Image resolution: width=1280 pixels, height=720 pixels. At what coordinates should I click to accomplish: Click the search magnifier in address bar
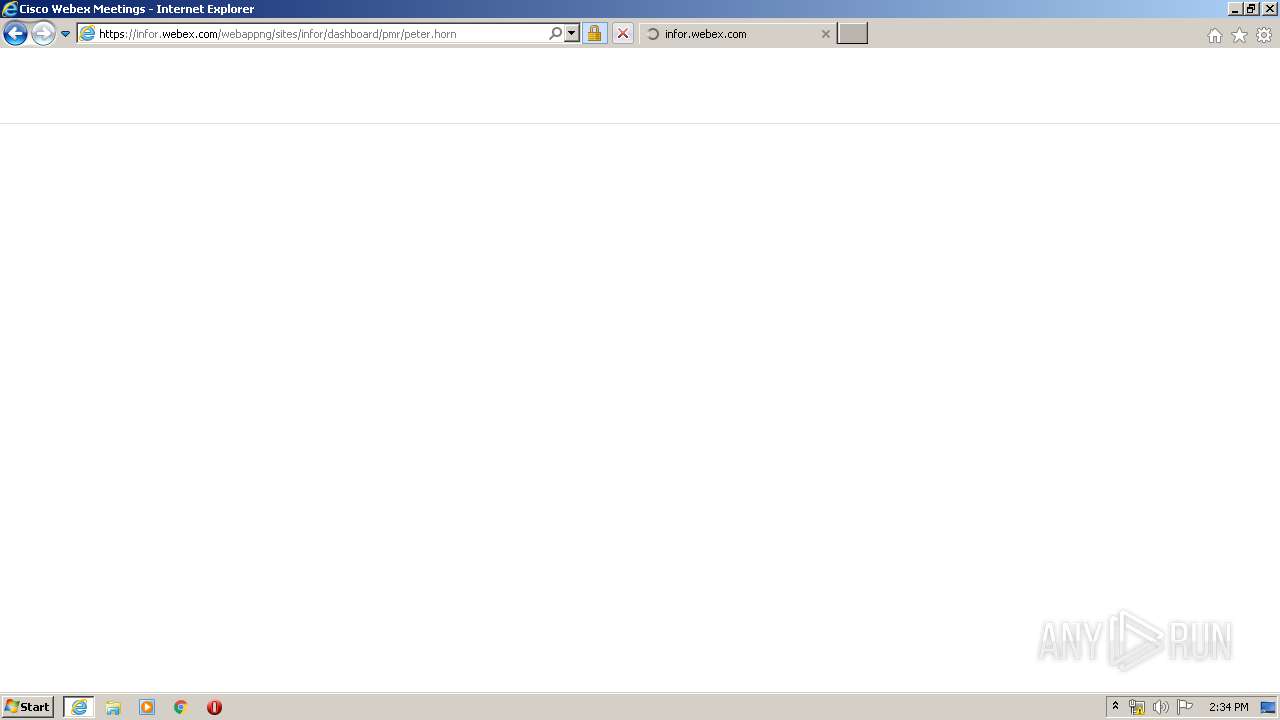coord(556,33)
